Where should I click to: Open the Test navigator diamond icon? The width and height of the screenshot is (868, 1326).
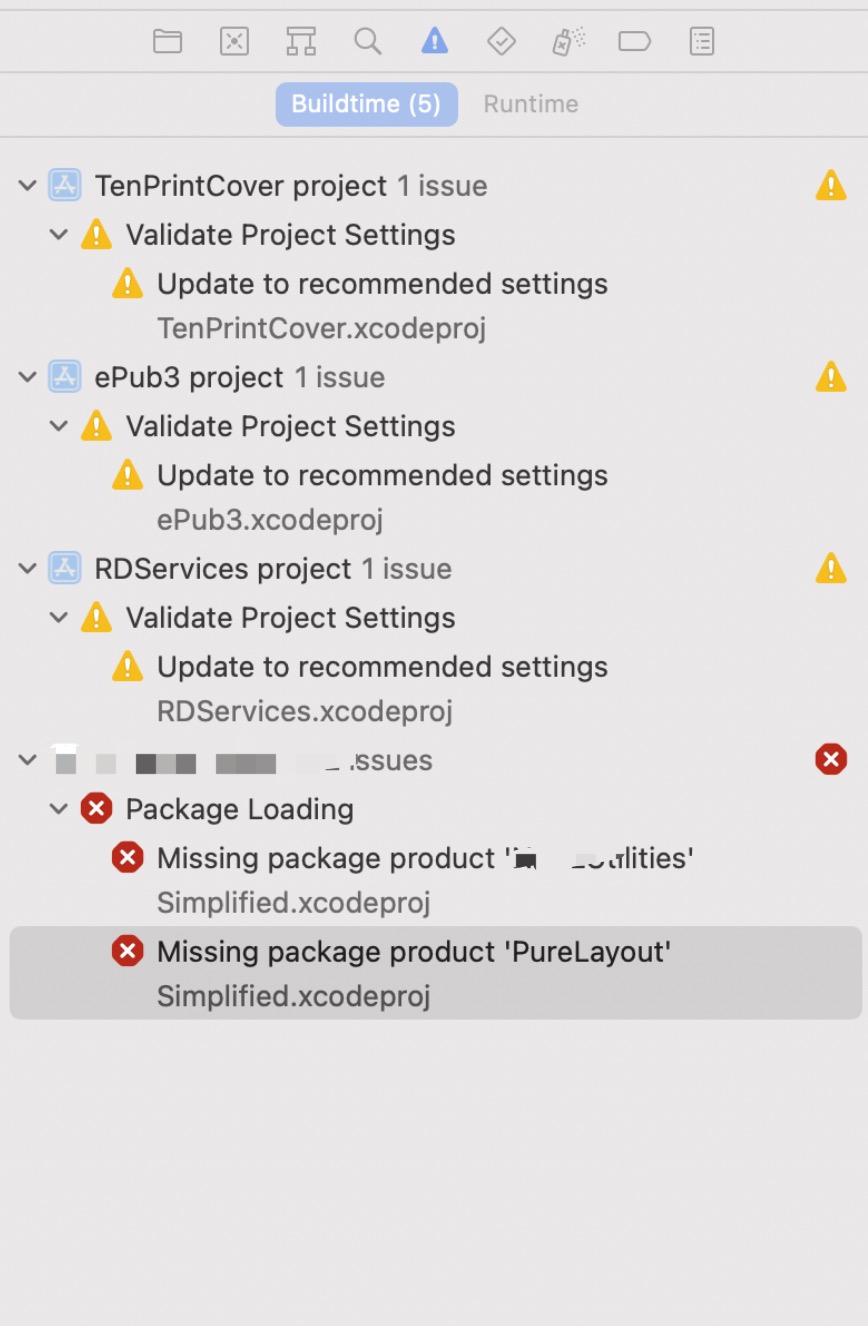click(501, 41)
